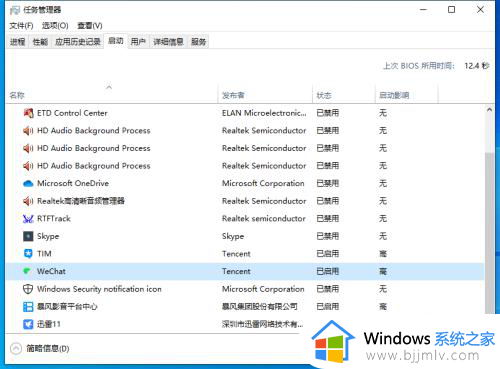Click Tencent publisher in TIM row
This screenshot has height=369, width=500.
point(236,254)
